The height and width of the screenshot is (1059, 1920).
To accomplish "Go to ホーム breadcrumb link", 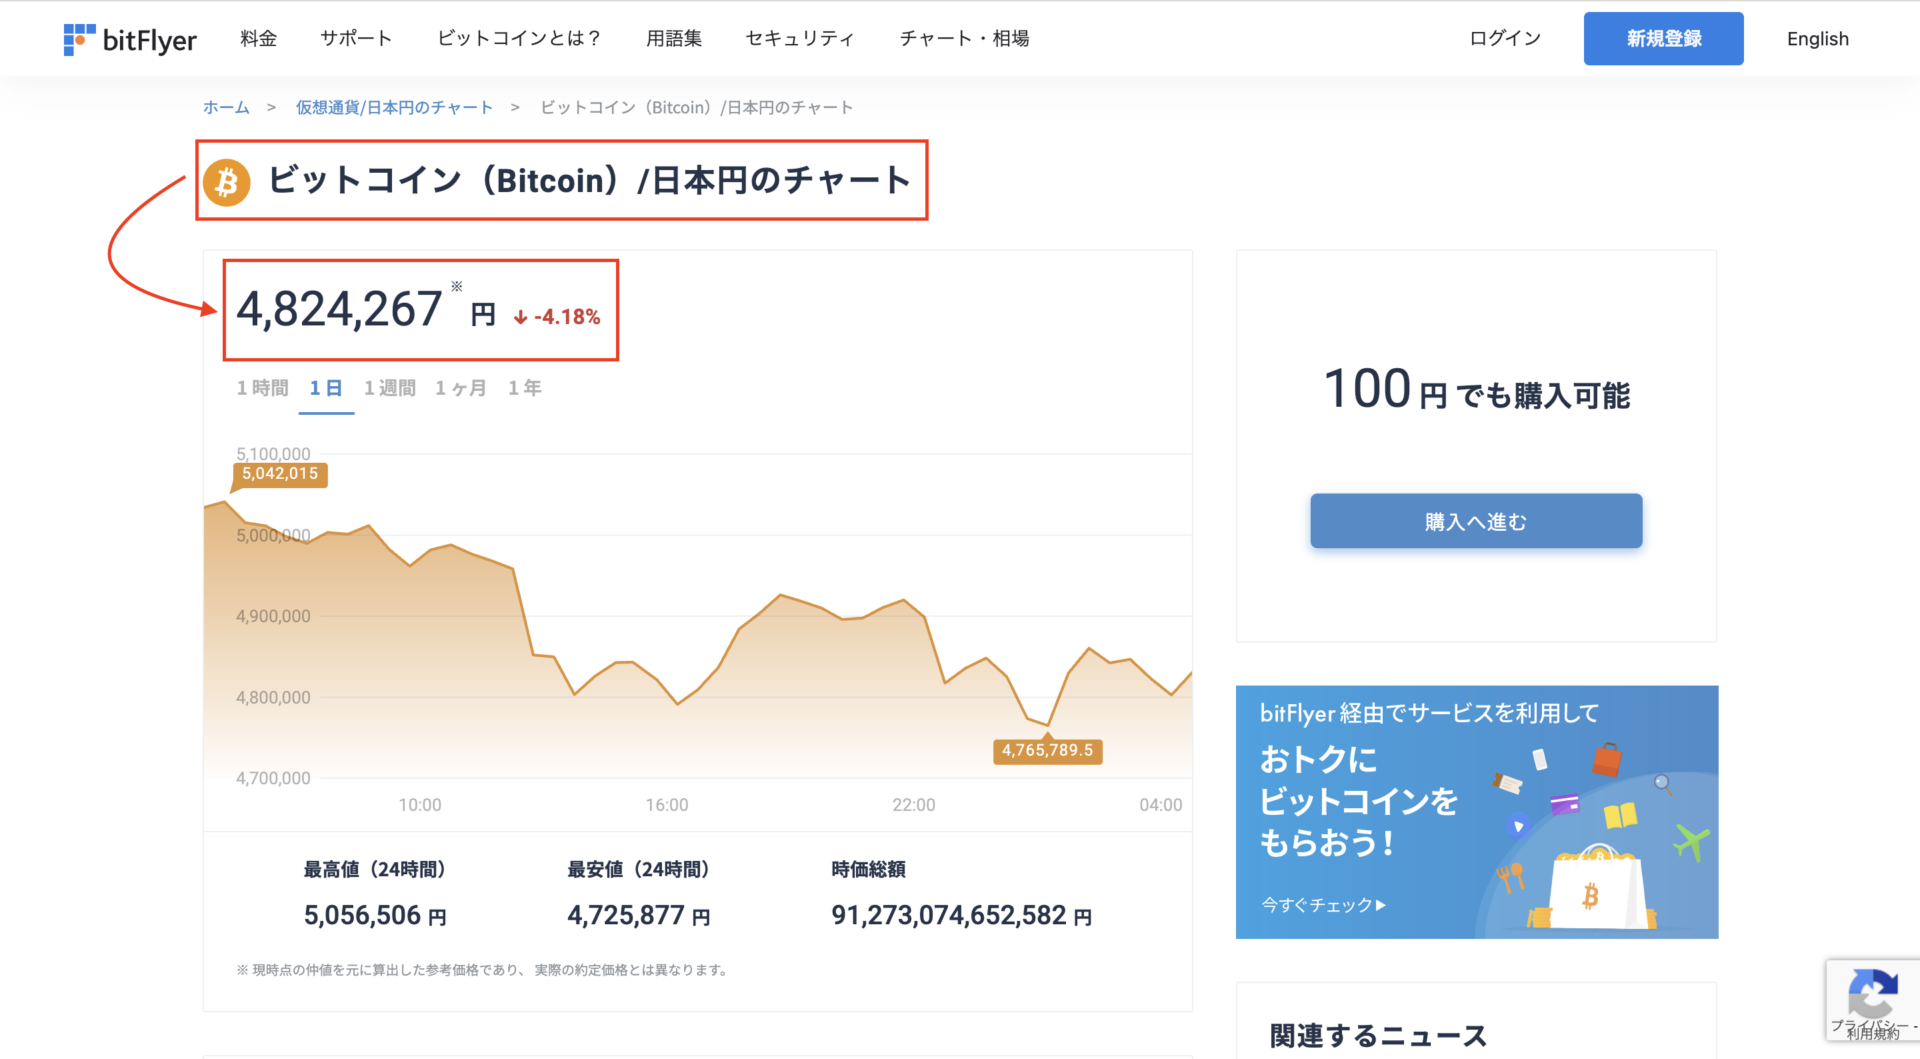I will tap(226, 107).
